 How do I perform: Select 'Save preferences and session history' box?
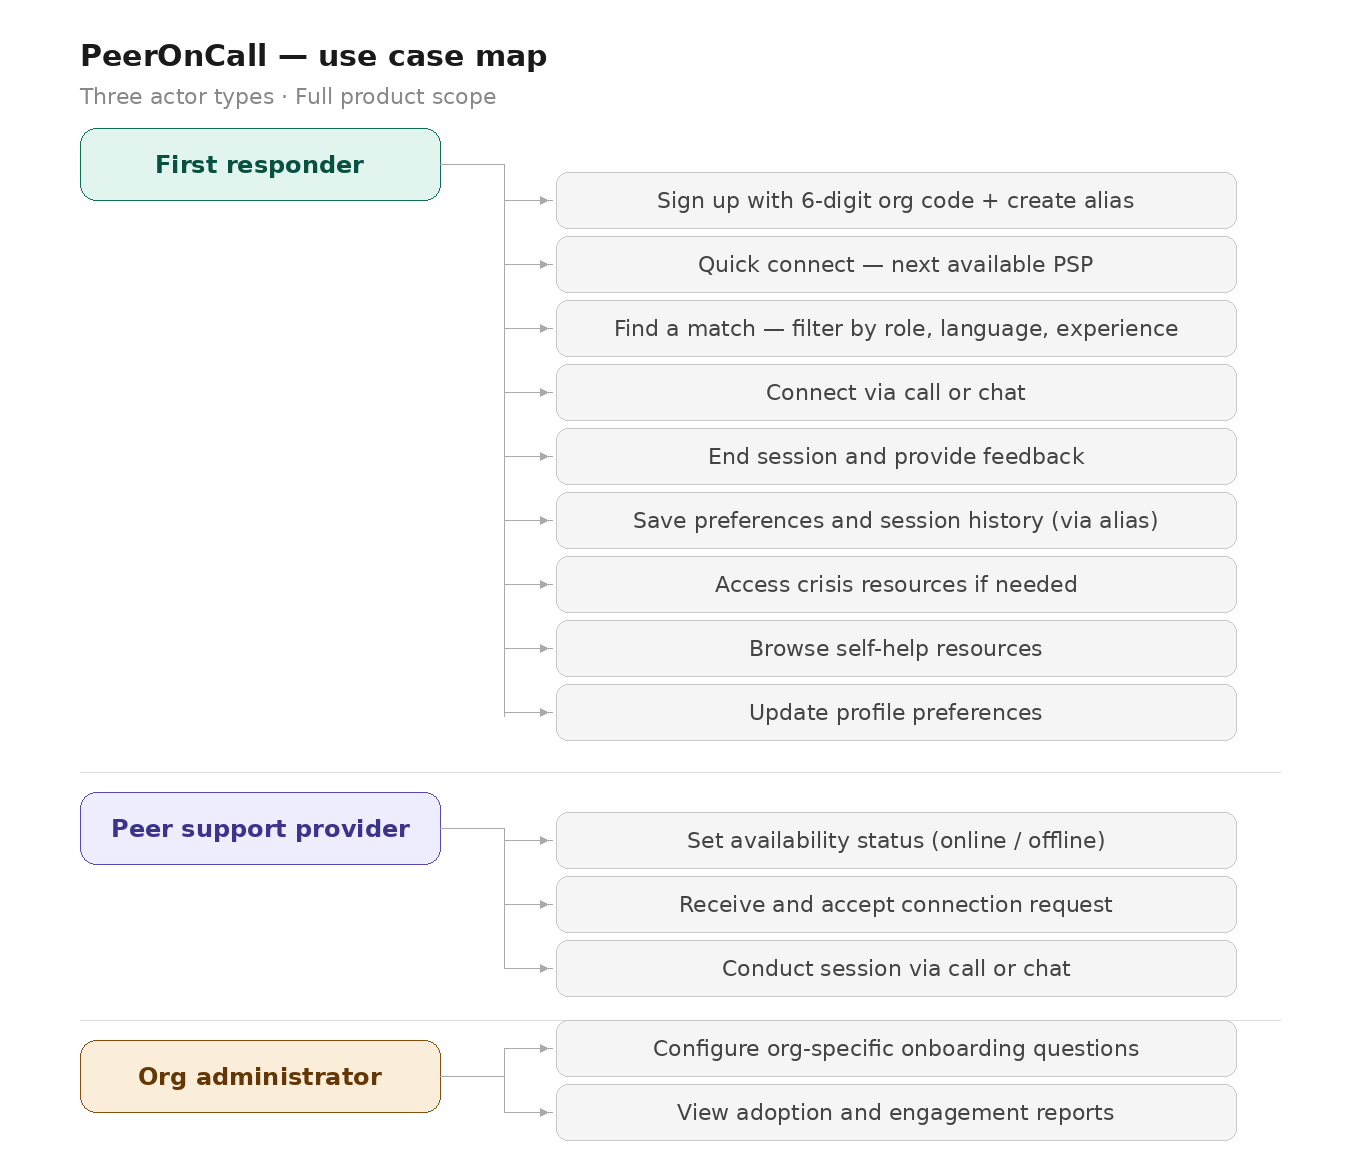click(896, 521)
